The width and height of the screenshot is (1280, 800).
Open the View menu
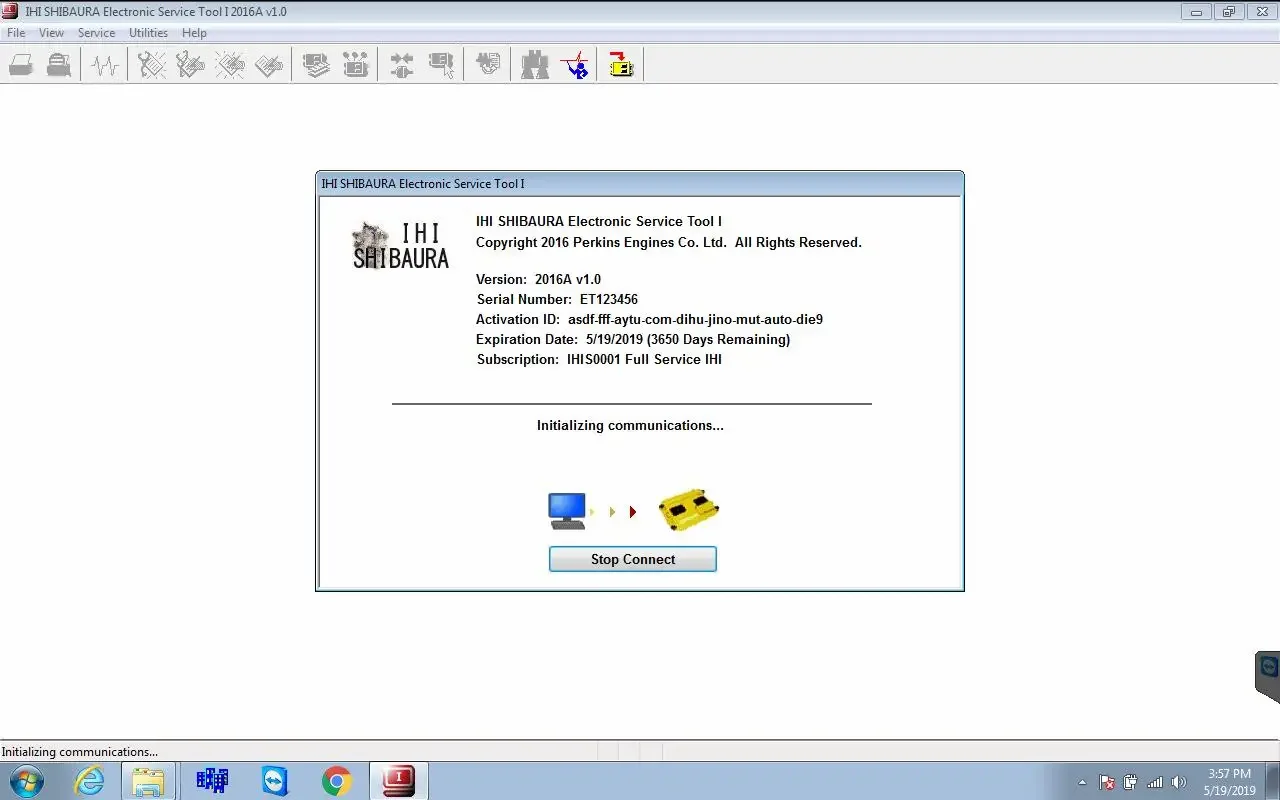point(51,33)
